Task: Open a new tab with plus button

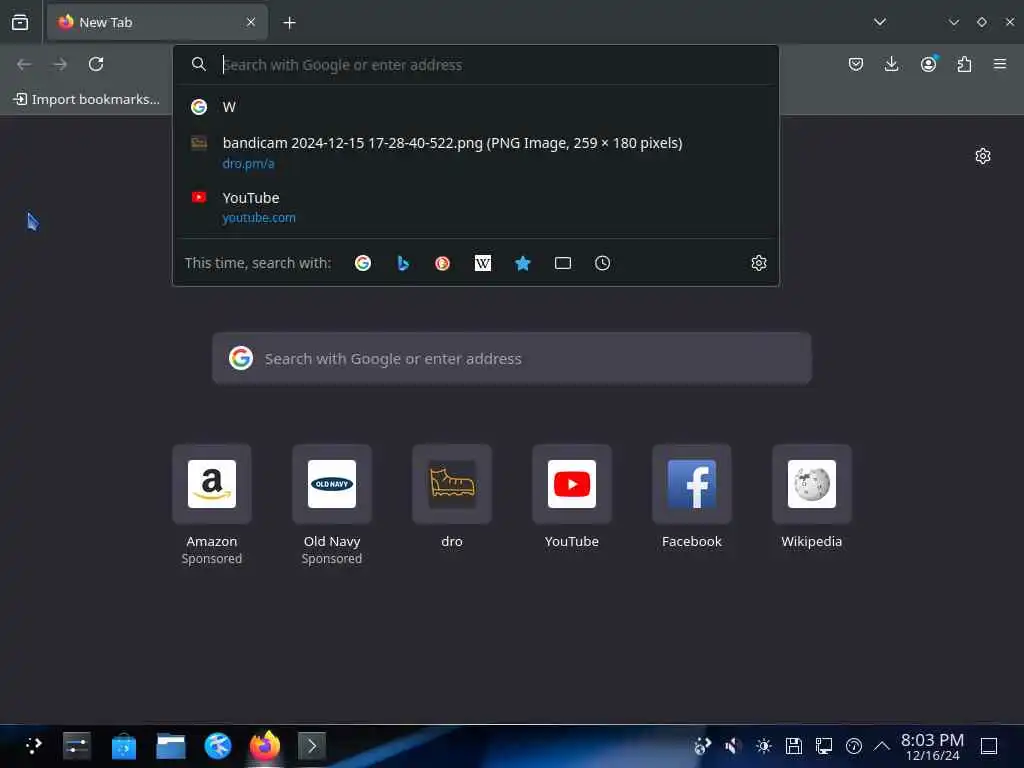Action: (x=289, y=23)
